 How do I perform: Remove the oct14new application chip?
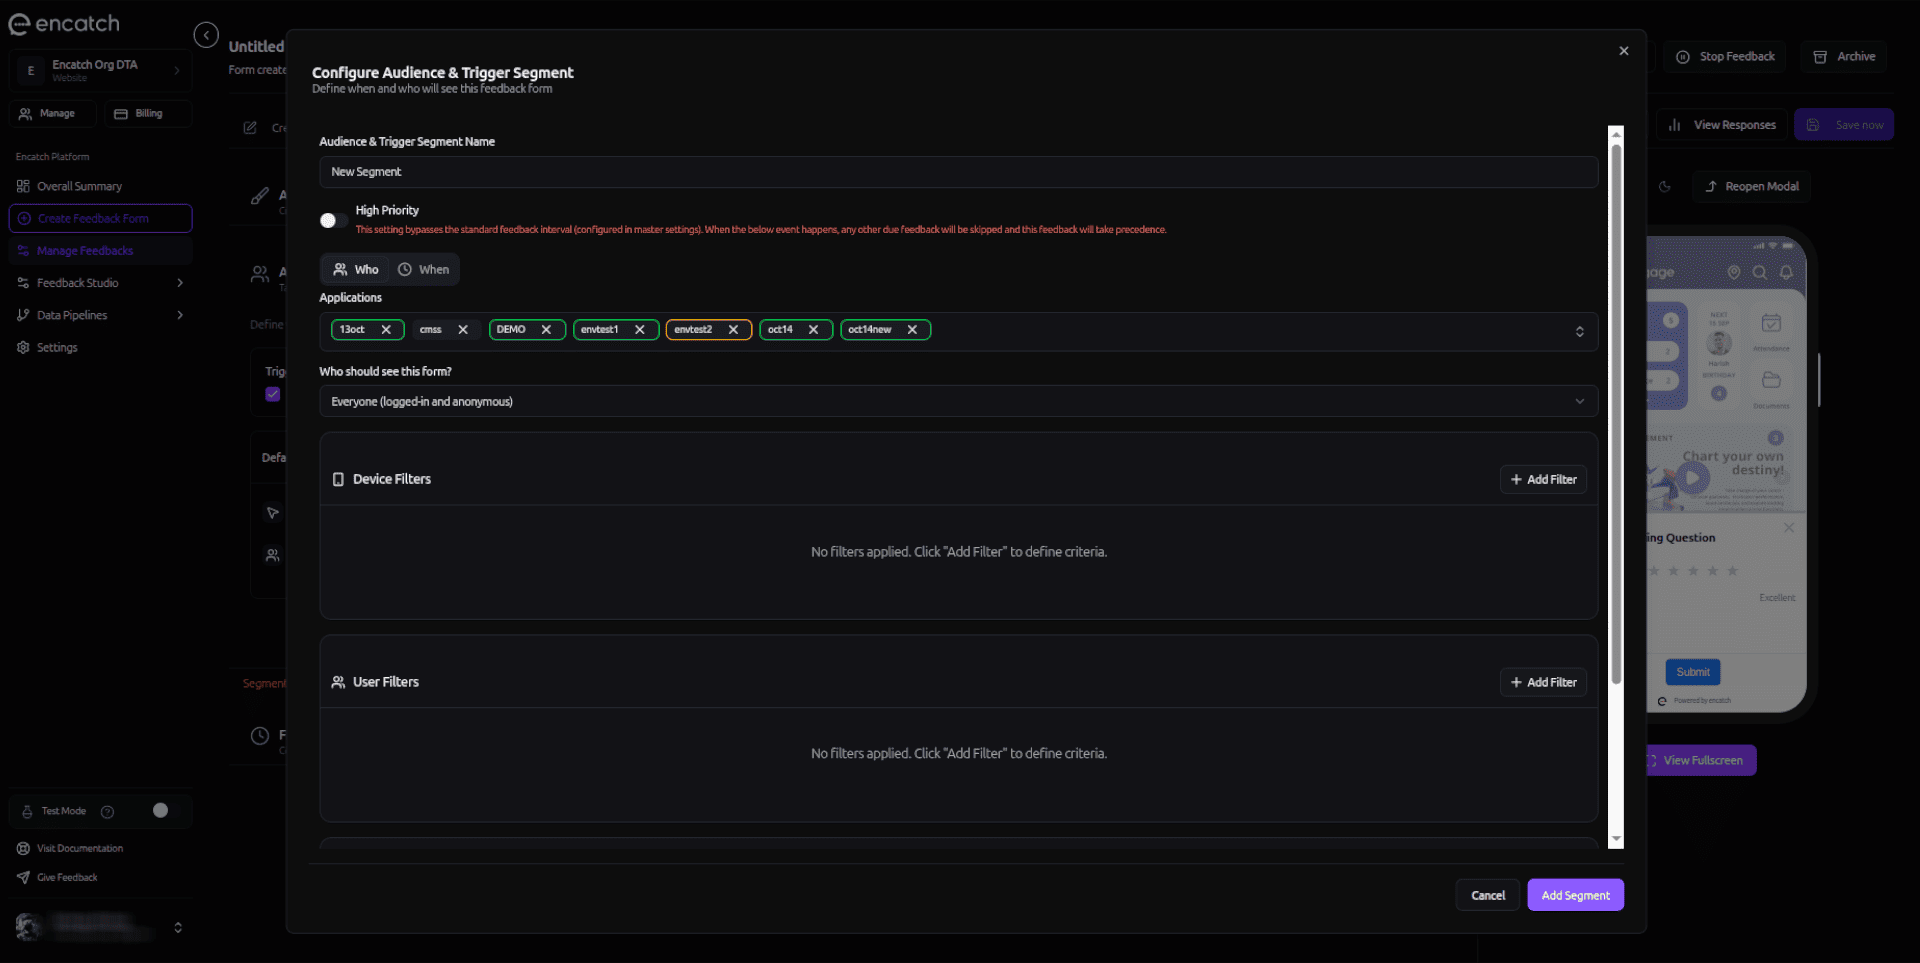tap(912, 330)
